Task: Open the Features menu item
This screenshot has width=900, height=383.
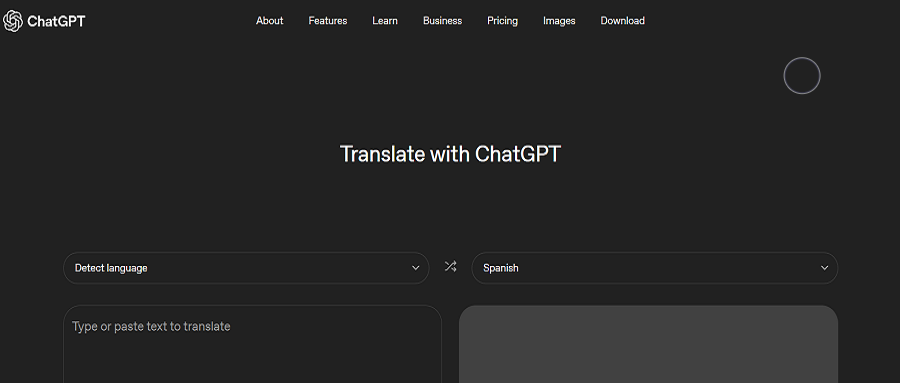Action: [x=328, y=21]
